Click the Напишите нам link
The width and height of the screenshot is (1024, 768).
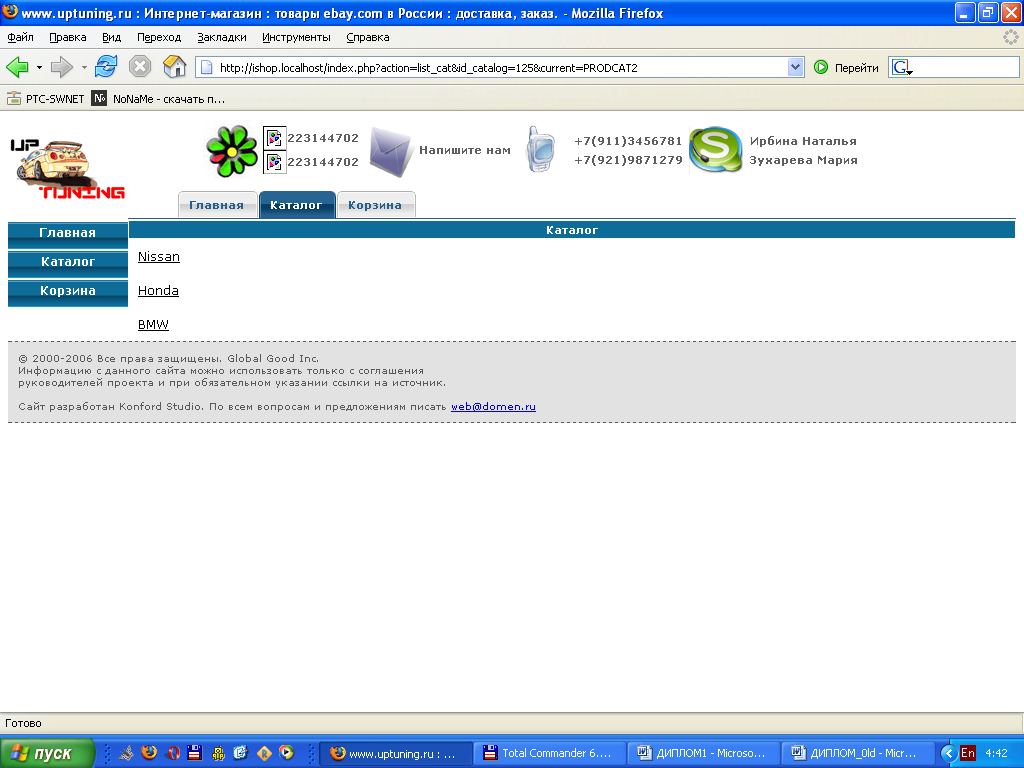(465, 150)
